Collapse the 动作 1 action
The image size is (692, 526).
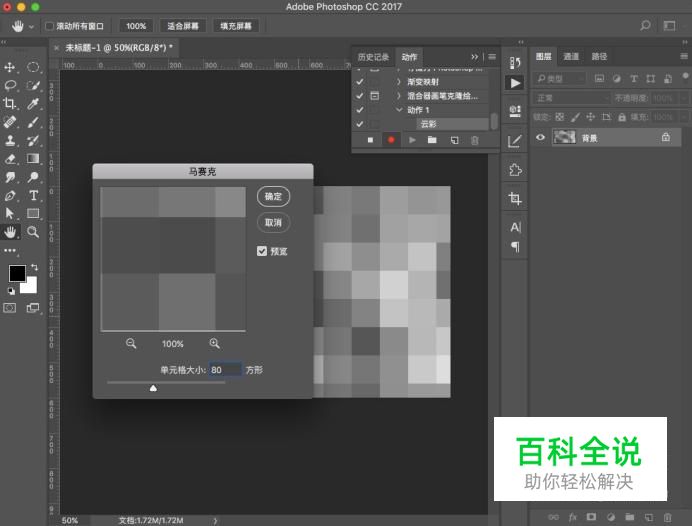[x=399, y=110]
